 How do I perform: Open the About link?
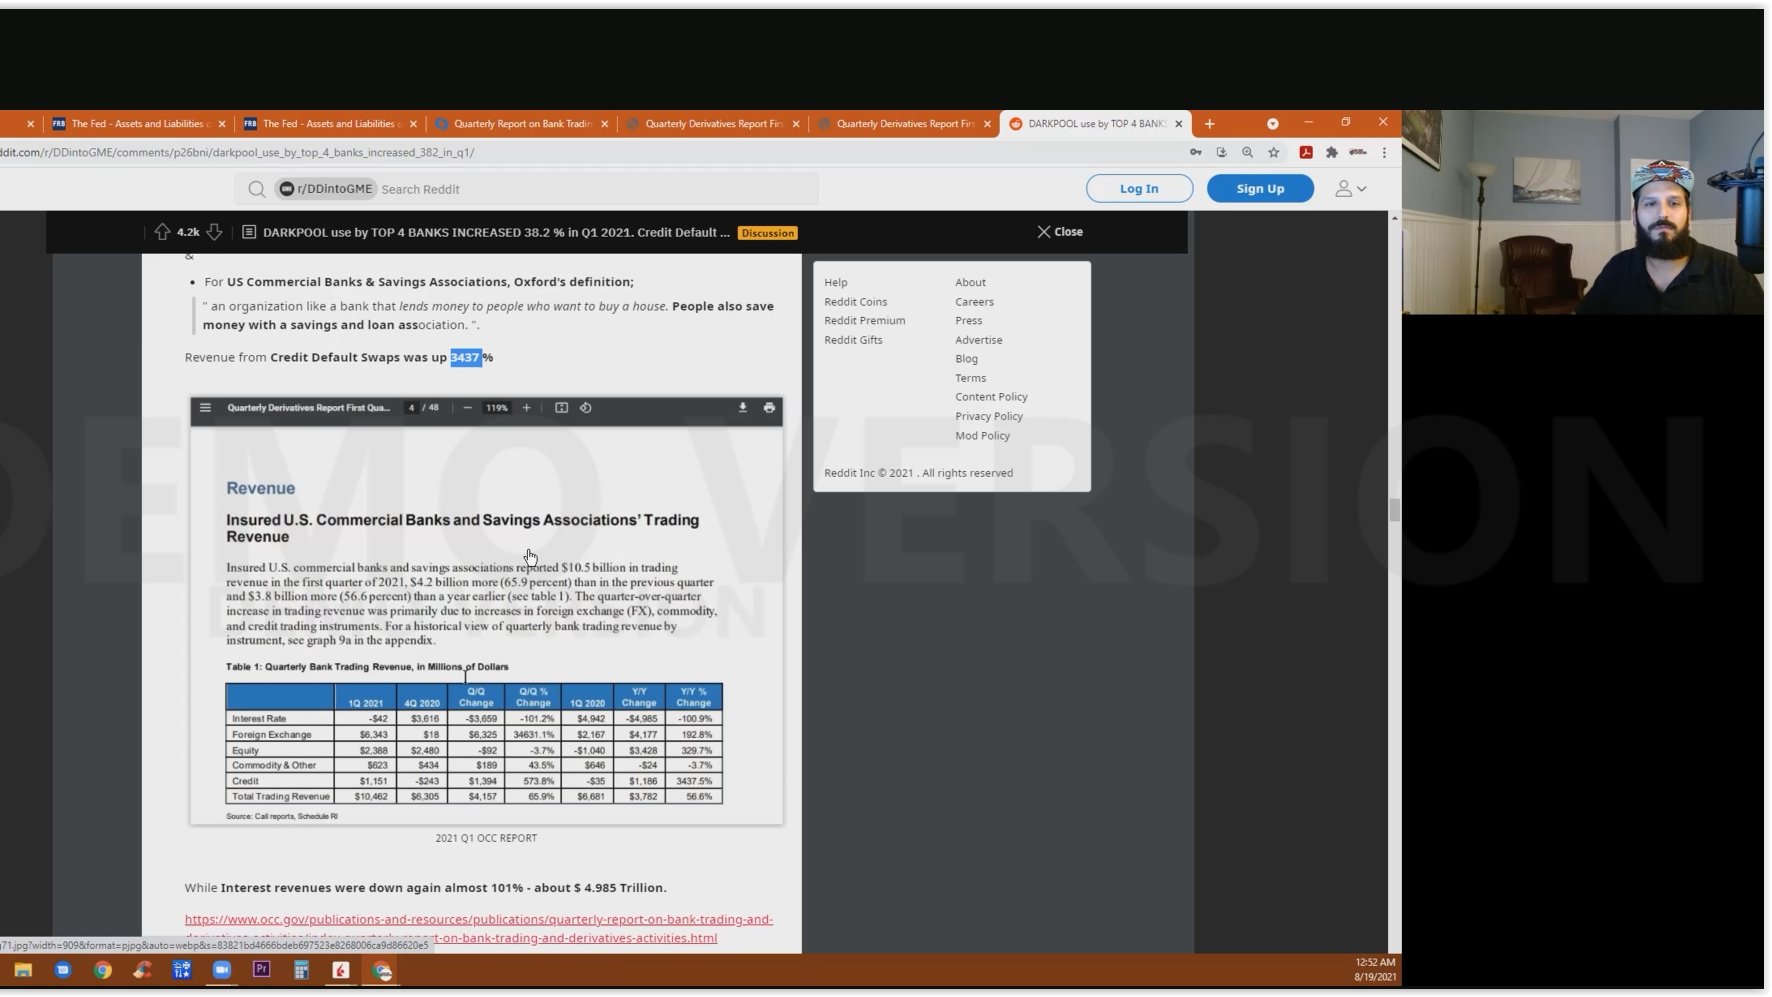coord(970,282)
